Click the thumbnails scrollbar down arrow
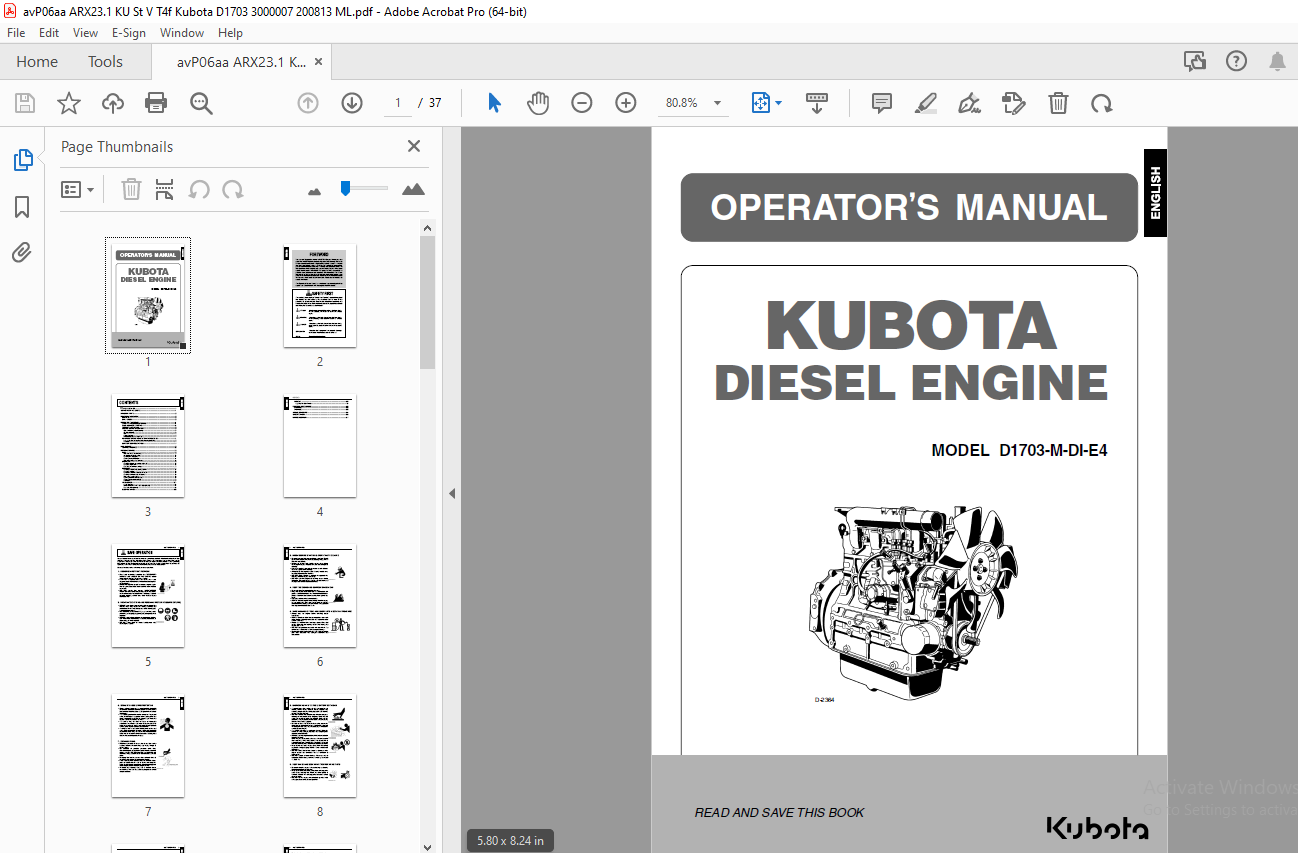Image resolution: width=1298 pixels, height=853 pixels. point(427,845)
